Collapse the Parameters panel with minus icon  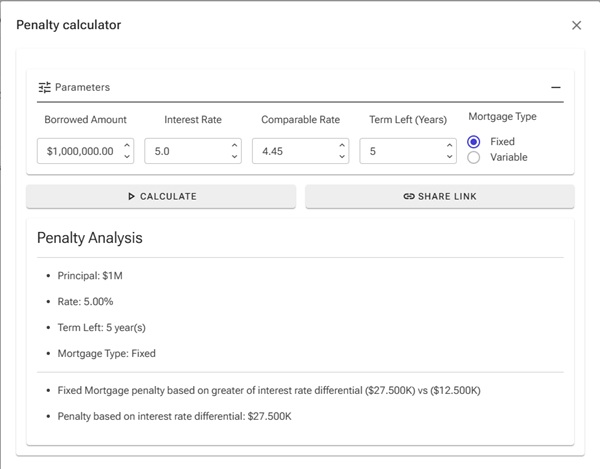point(556,88)
